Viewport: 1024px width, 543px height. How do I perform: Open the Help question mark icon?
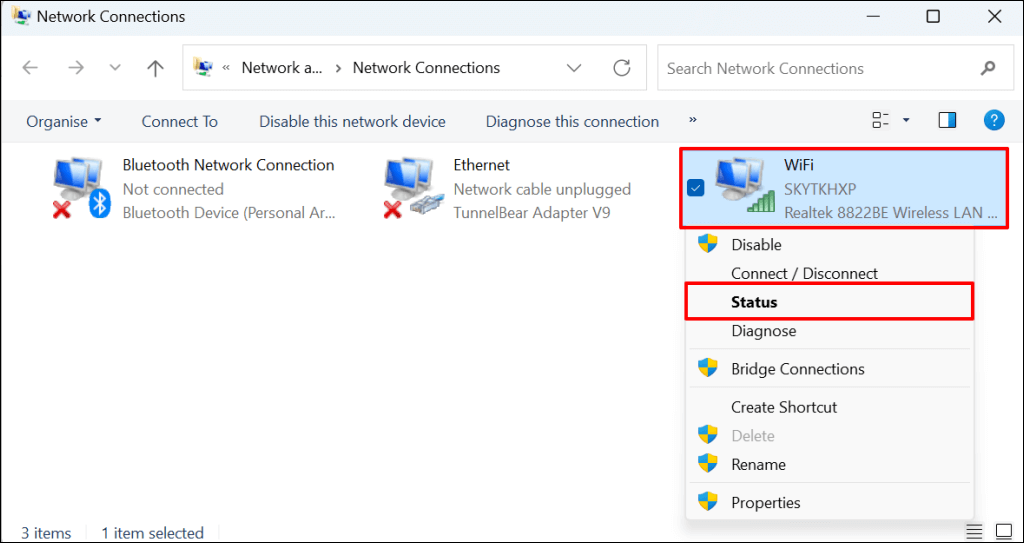point(993,121)
